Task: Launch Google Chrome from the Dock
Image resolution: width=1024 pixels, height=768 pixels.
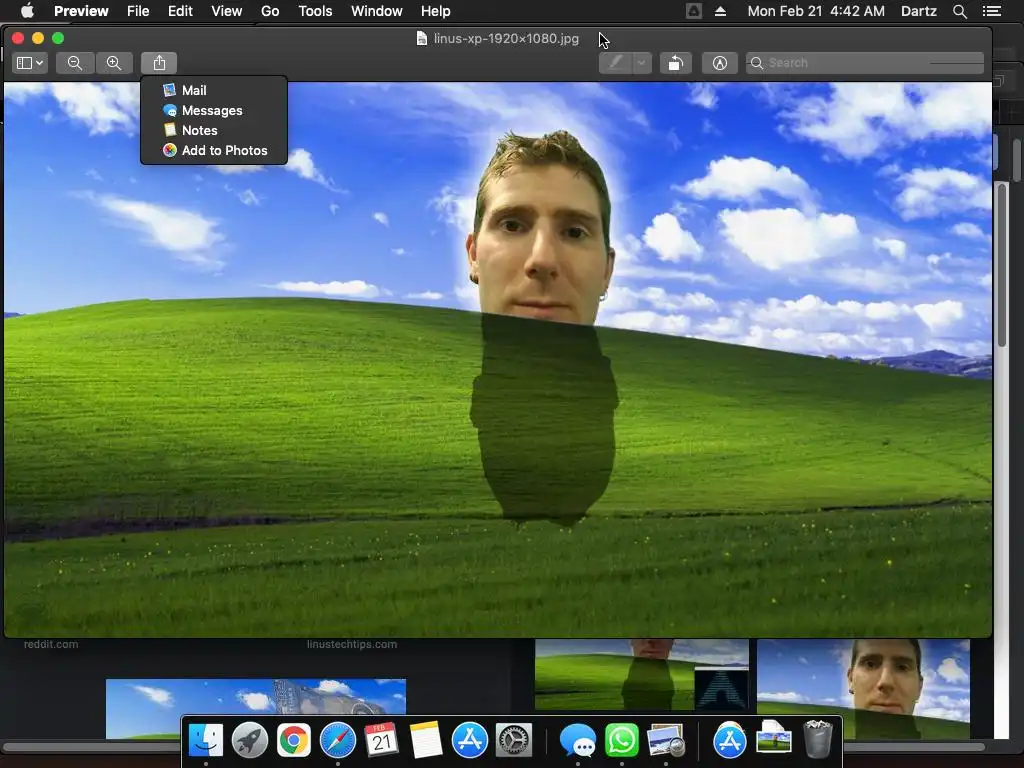Action: point(293,740)
